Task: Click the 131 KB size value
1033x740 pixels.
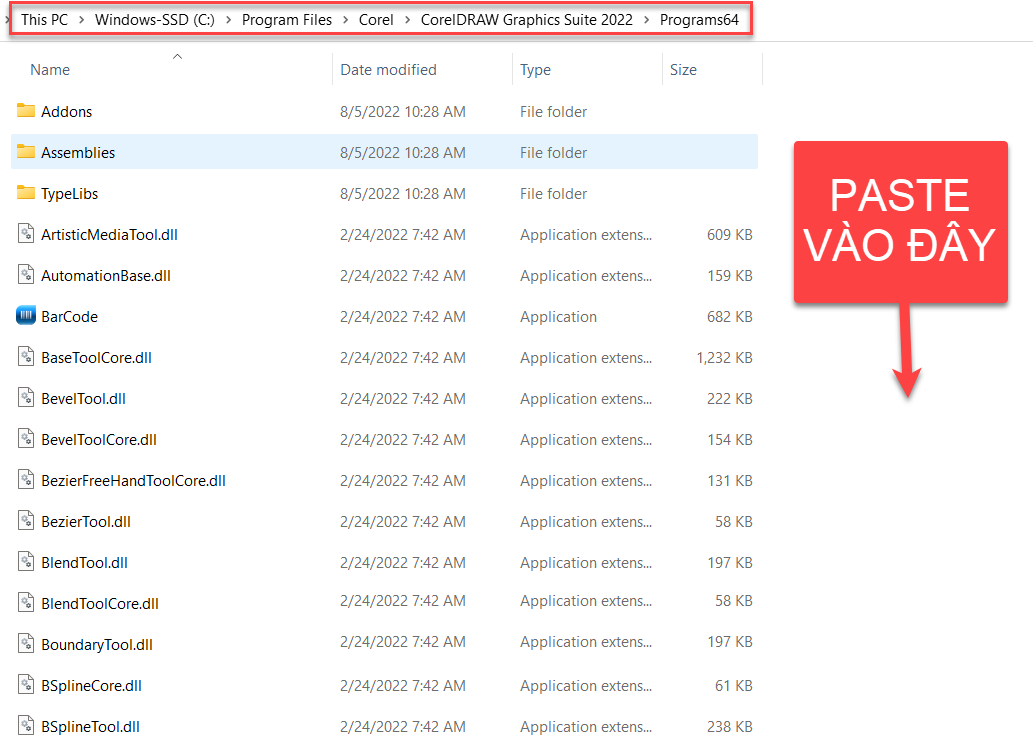Action: click(x=729, y=480)
